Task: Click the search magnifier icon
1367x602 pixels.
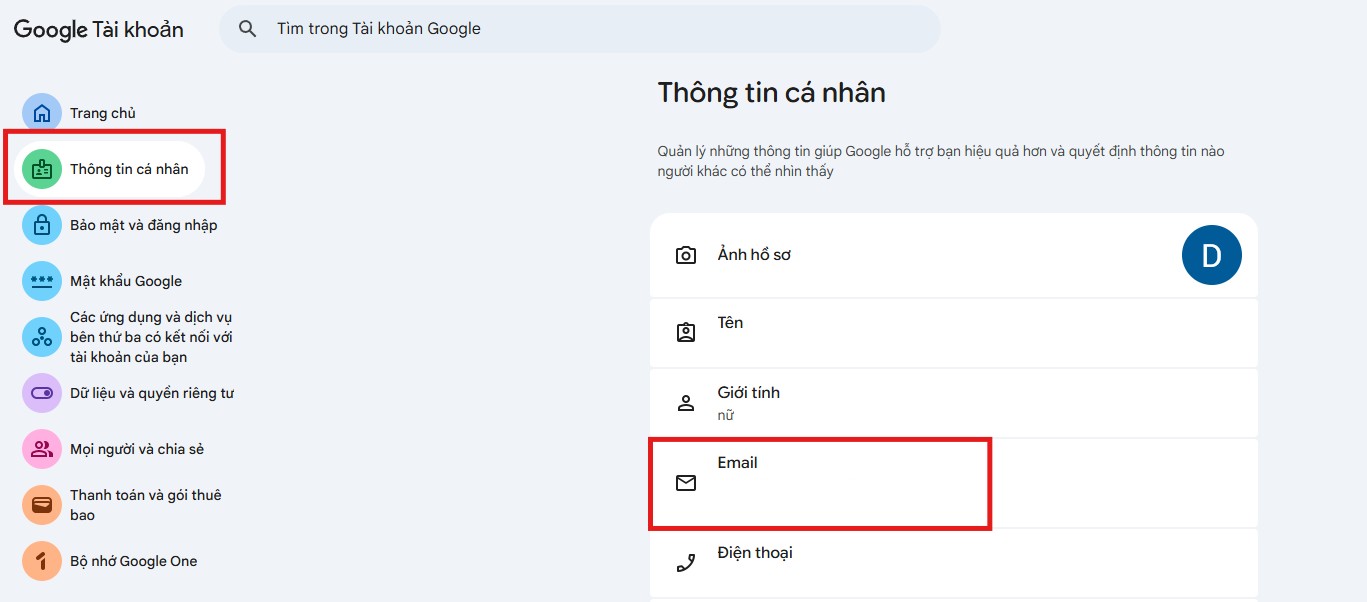Action: 248,29
